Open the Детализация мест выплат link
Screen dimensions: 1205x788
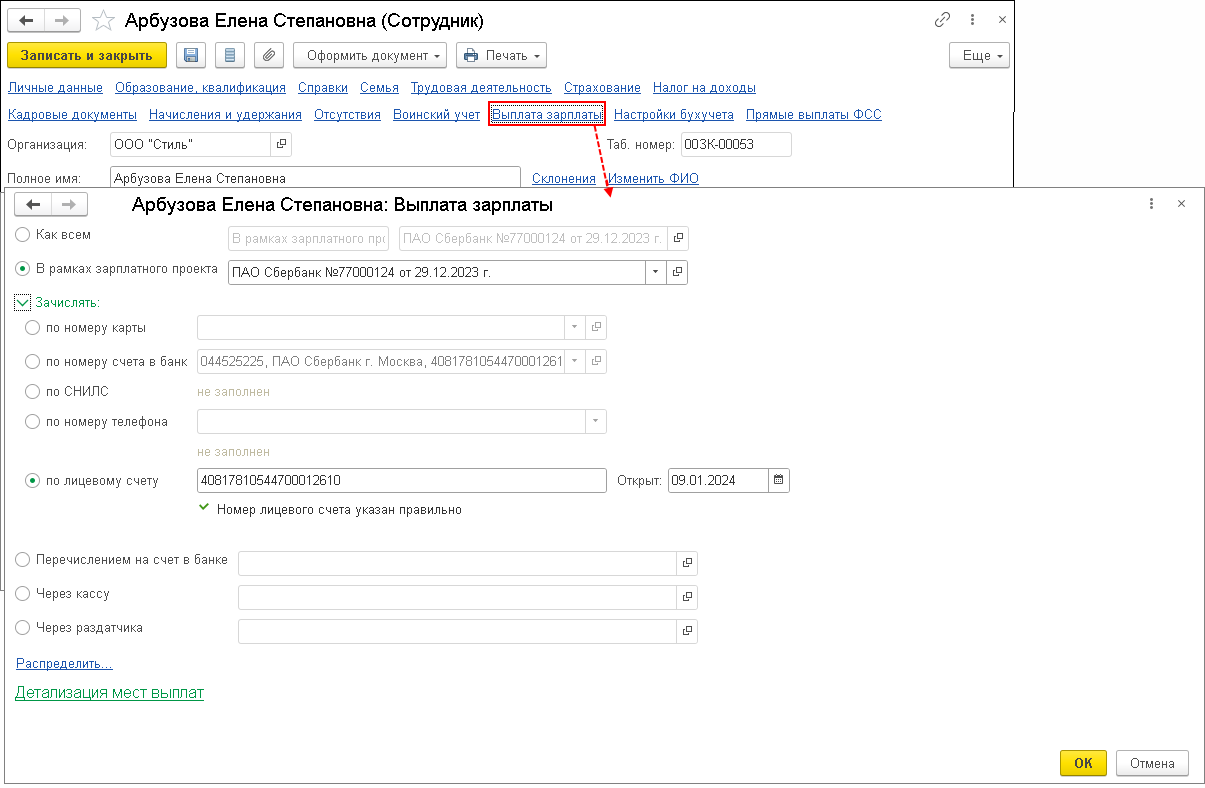click(x=109, y=693)
